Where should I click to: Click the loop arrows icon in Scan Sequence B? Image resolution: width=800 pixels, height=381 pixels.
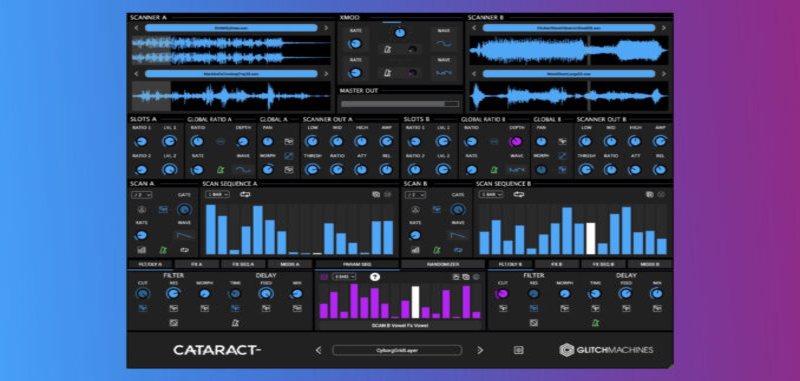[519, 194]
